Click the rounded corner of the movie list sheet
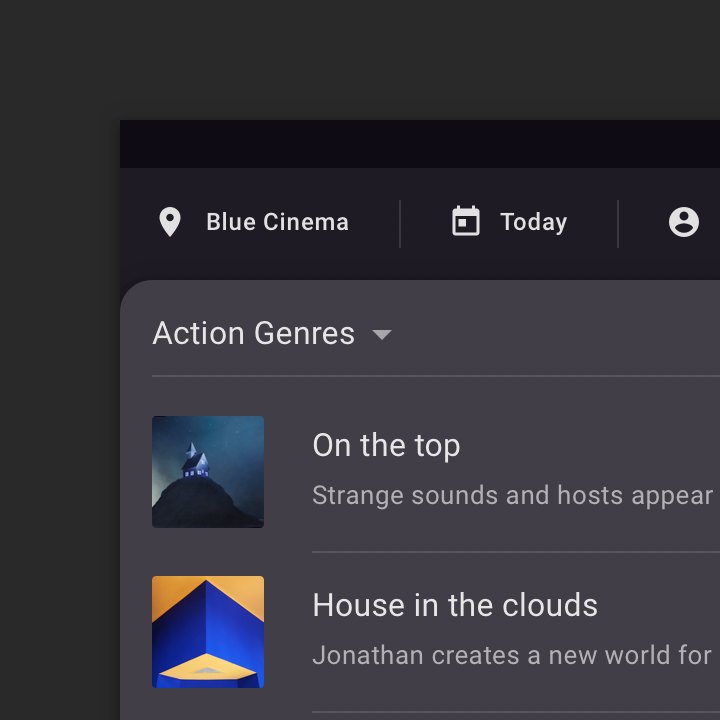Viewport: 720px width, 720px height. click(133, 293)
